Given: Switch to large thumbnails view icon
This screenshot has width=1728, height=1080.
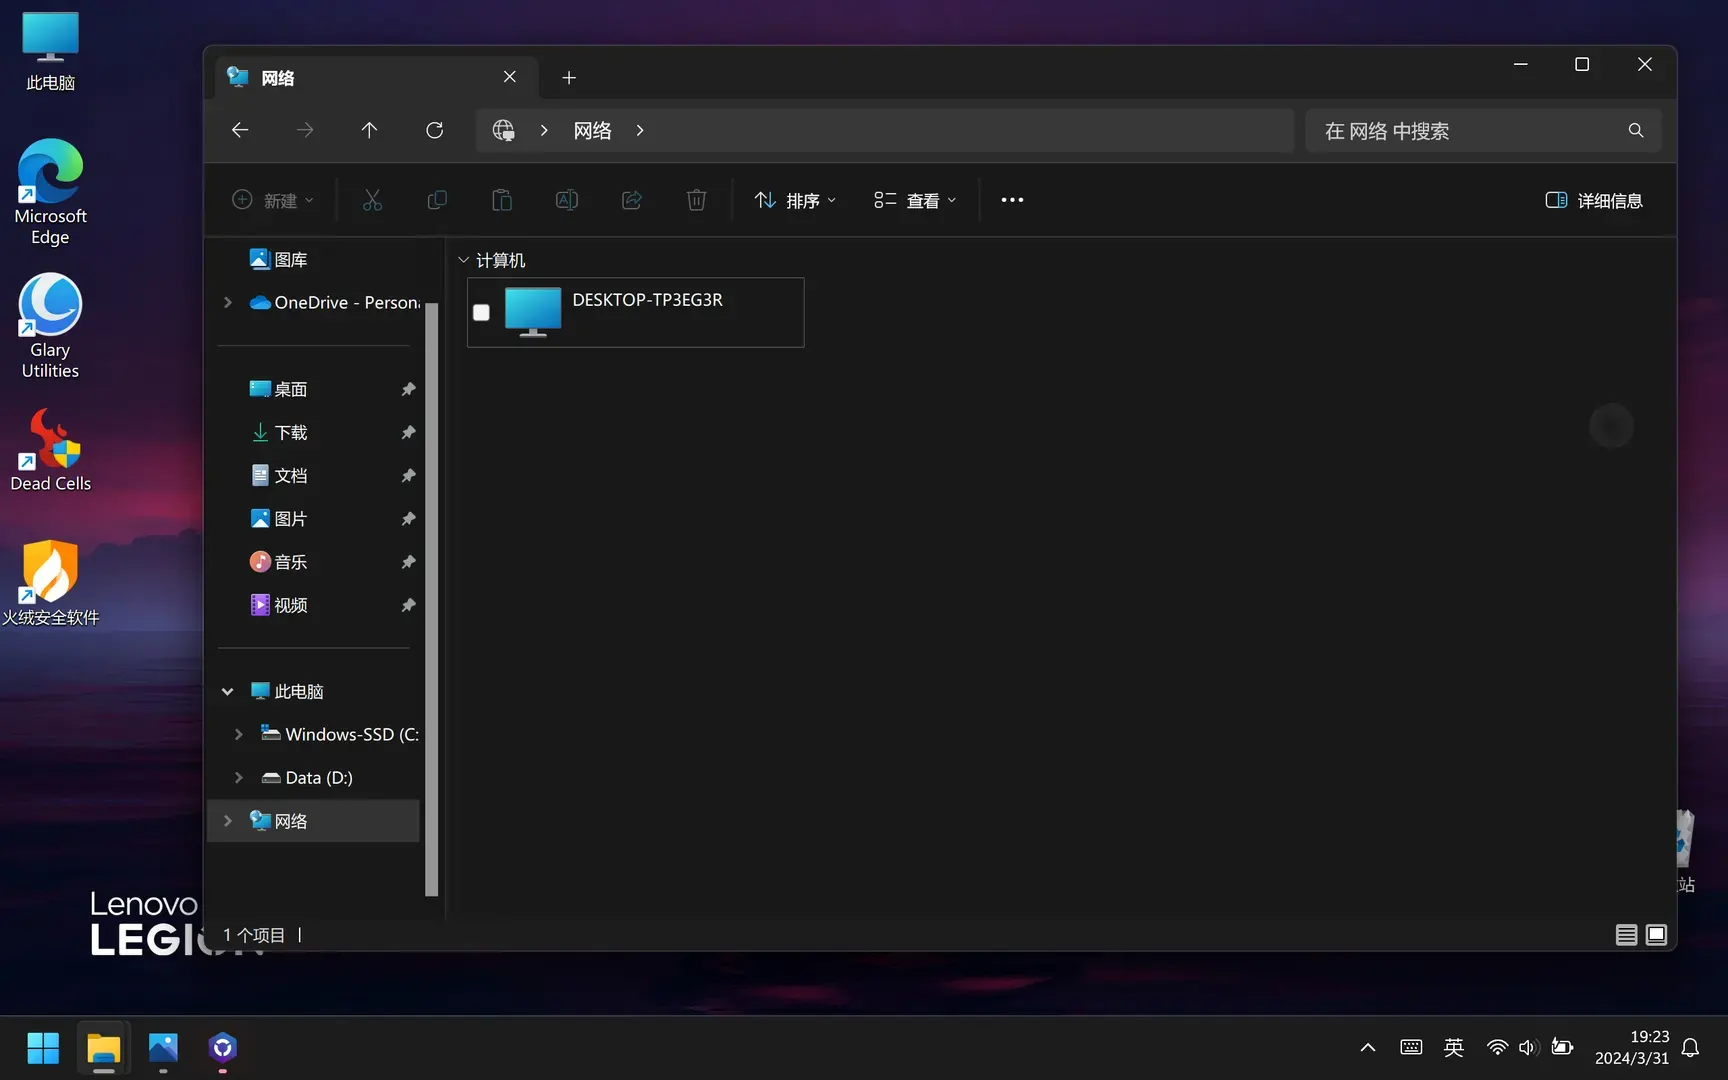Looking at the screenshot, I should coord(1656,934).
